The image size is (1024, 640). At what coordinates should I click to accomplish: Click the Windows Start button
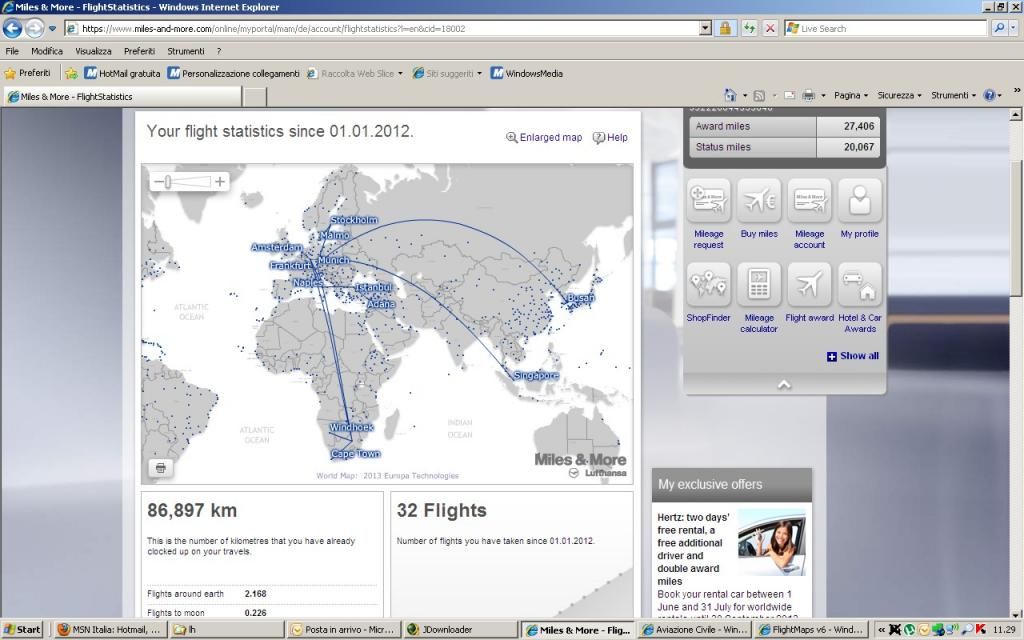(x=22, y=630)
